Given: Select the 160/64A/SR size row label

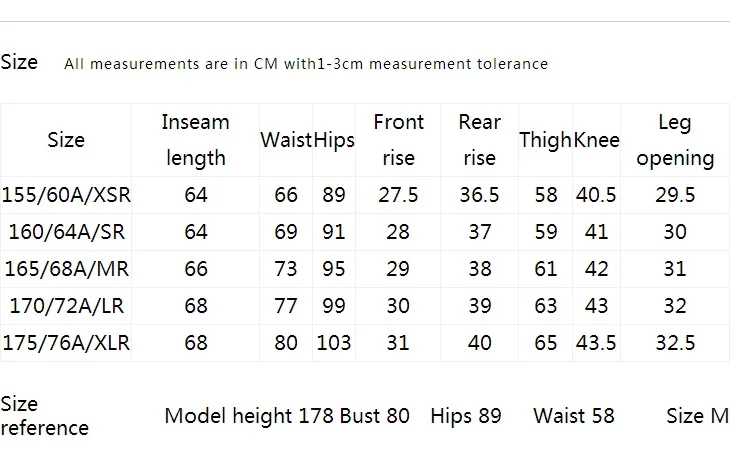Looking at the screenshot, I should pyautogui.click(x=66, y=232).
